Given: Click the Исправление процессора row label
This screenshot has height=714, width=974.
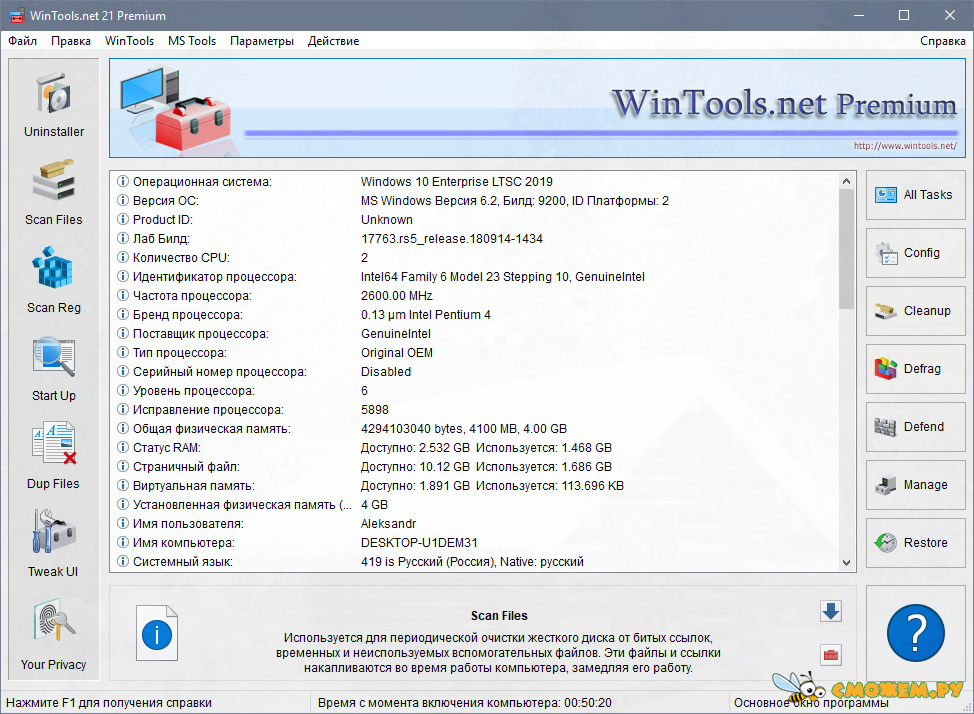Looking at the screenshot, I should coord(208,410).
